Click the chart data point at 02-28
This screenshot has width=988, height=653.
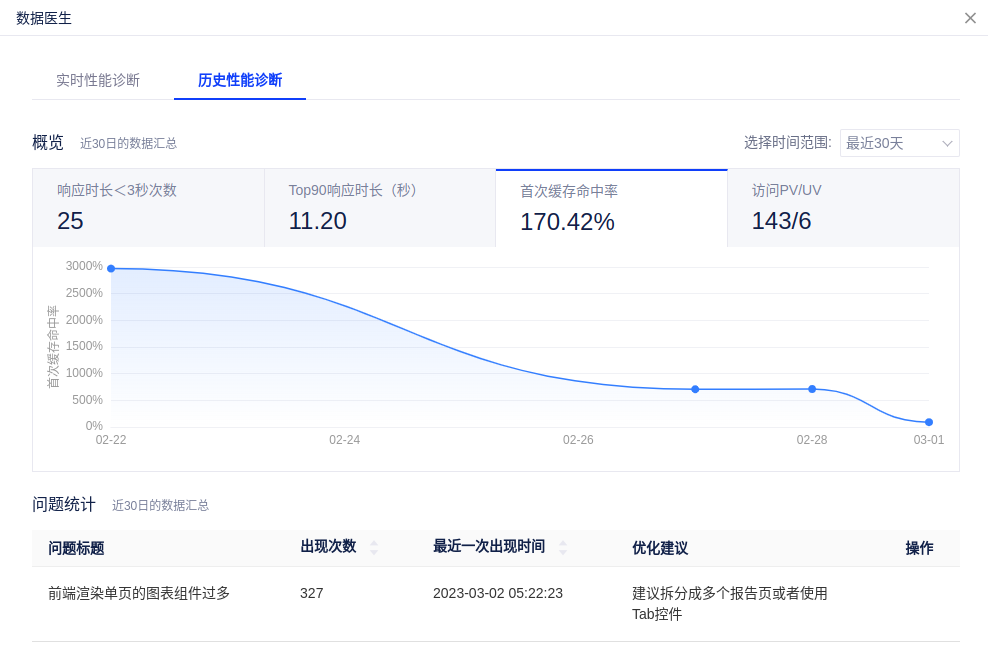(x=812, y=389)
